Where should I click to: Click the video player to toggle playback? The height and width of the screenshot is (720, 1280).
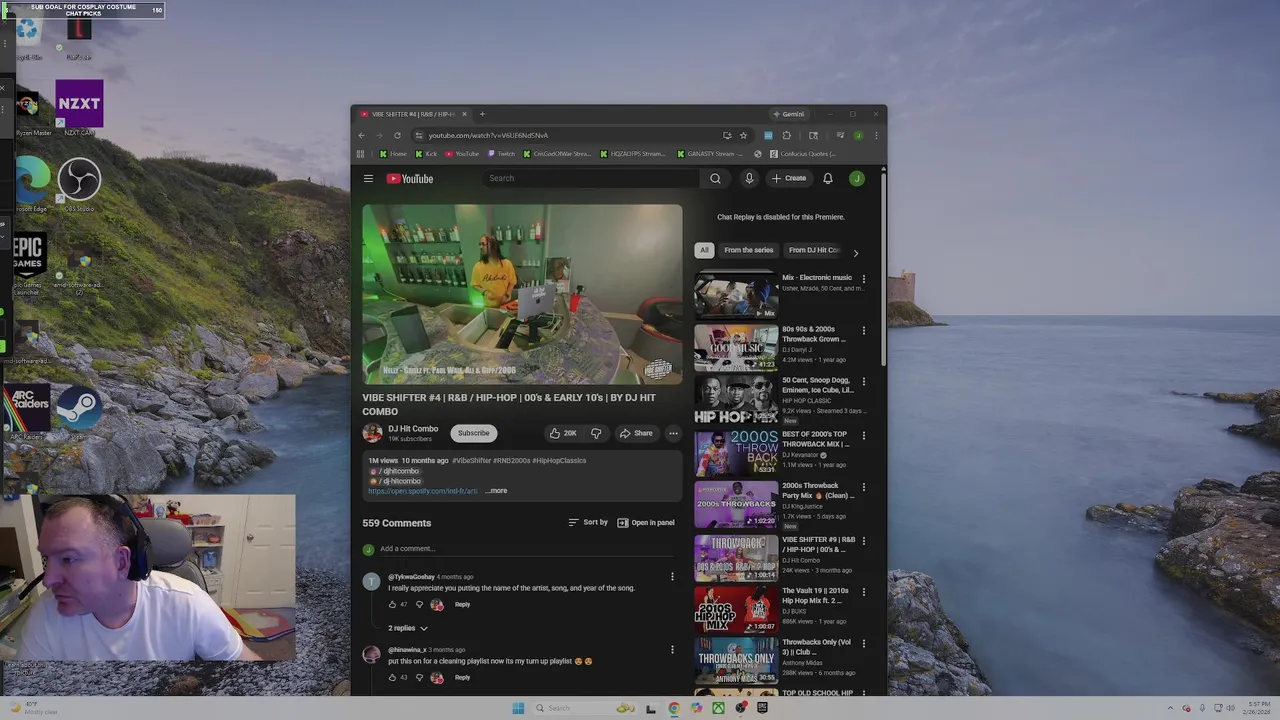(x=522, y=295)
